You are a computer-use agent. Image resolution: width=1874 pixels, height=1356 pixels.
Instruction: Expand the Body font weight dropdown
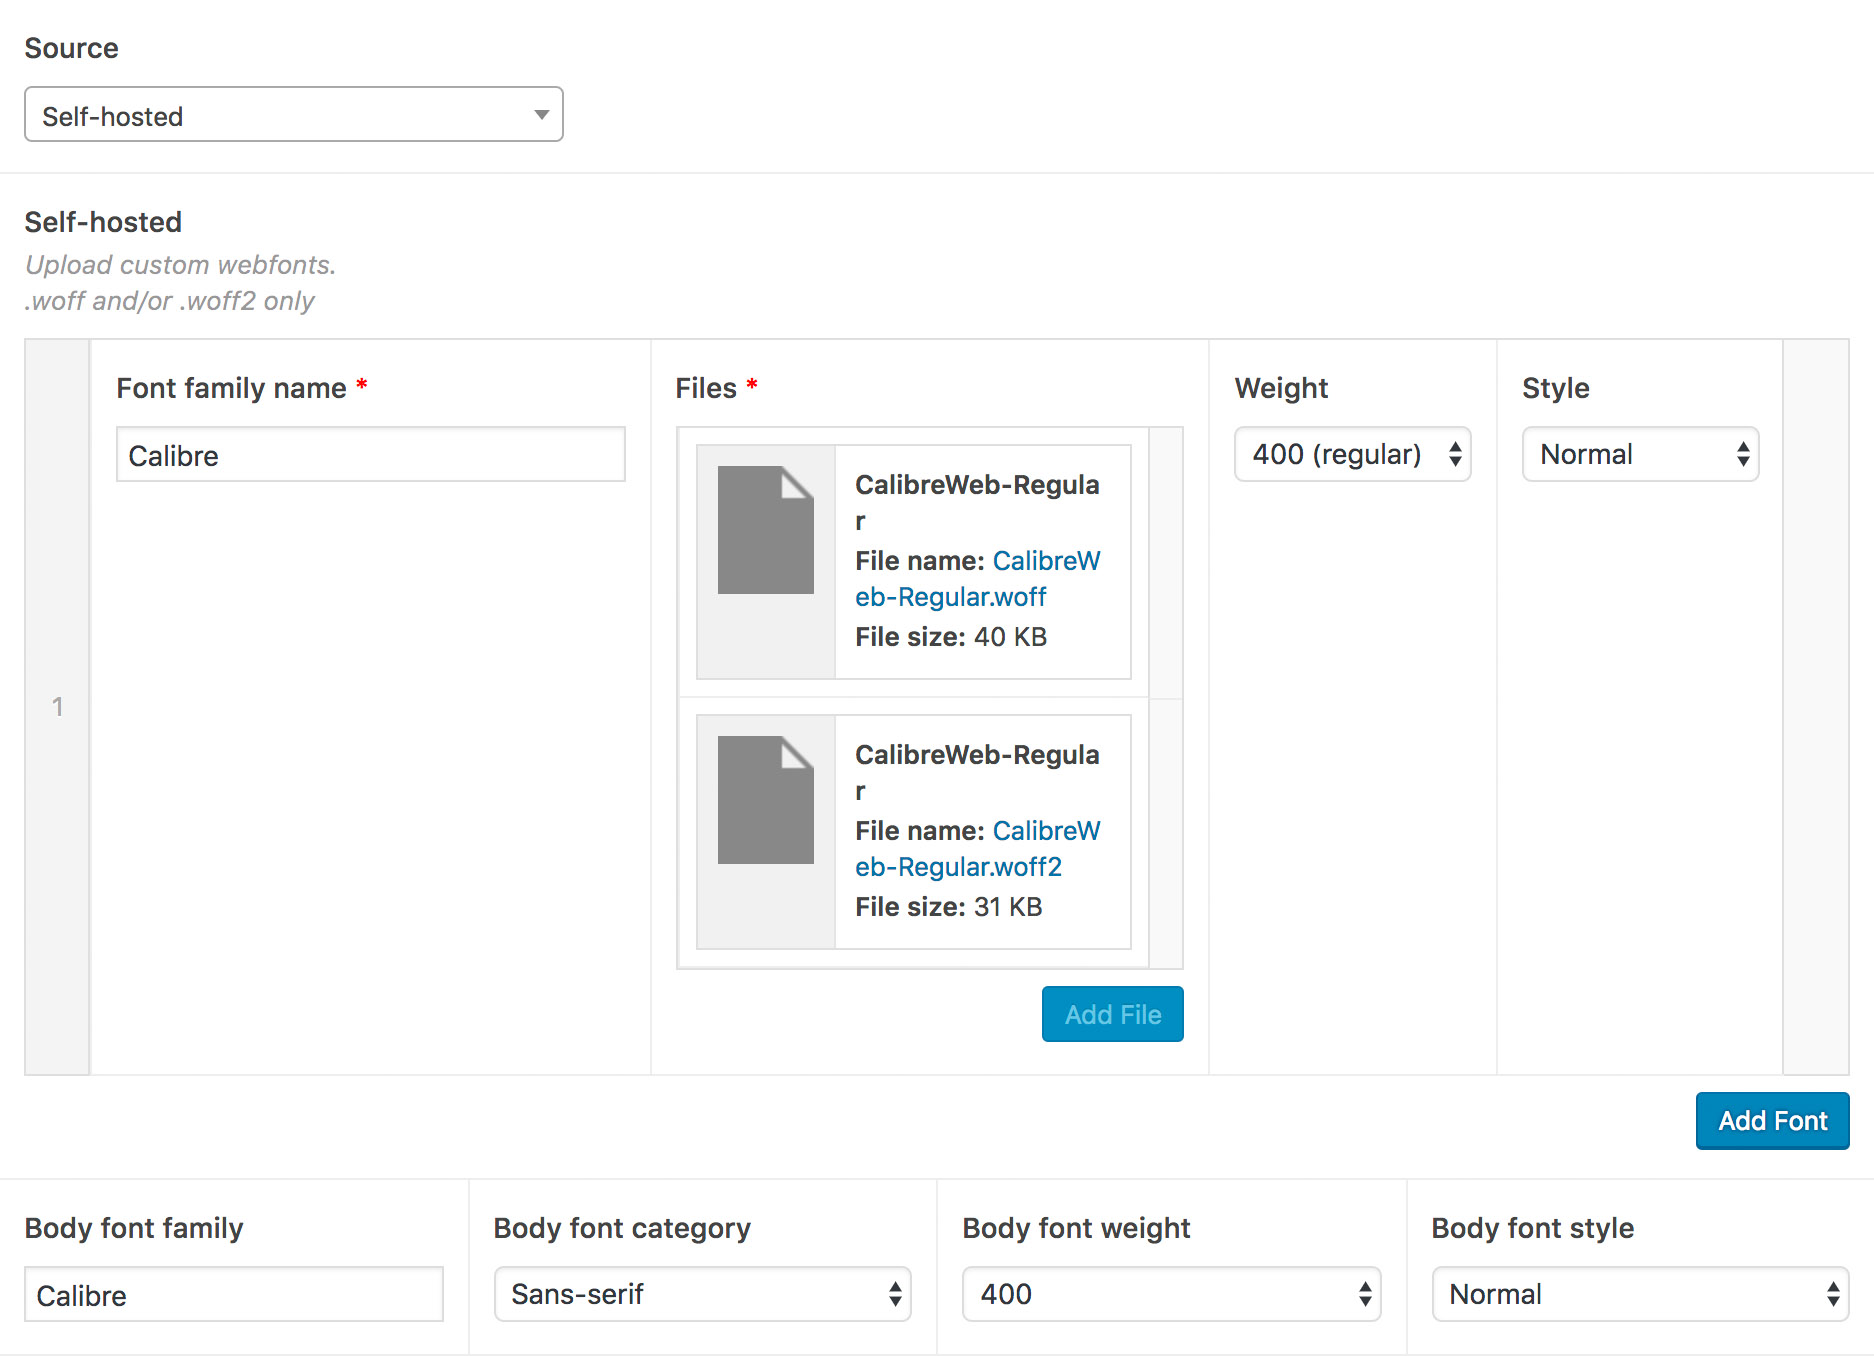[1171, 1295]
